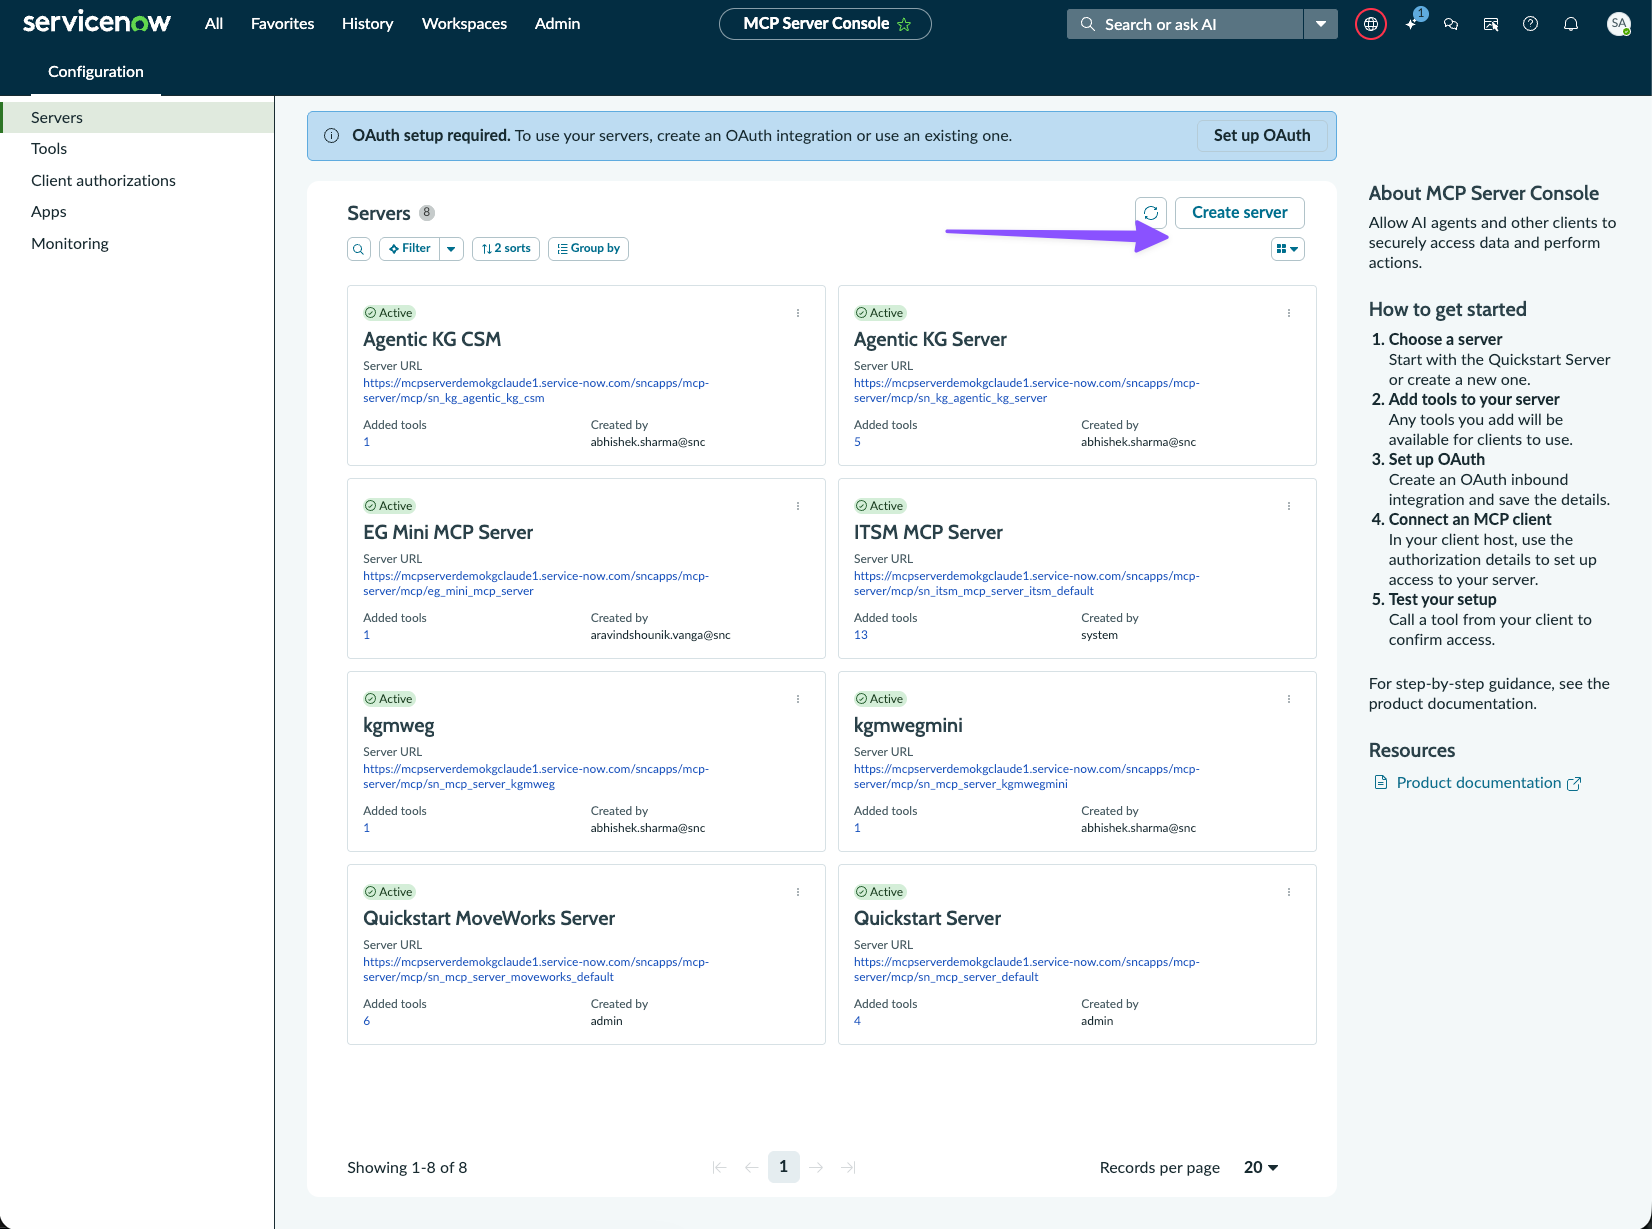
Task: Select the Configuration tab
Action: [x=96, y=72]
